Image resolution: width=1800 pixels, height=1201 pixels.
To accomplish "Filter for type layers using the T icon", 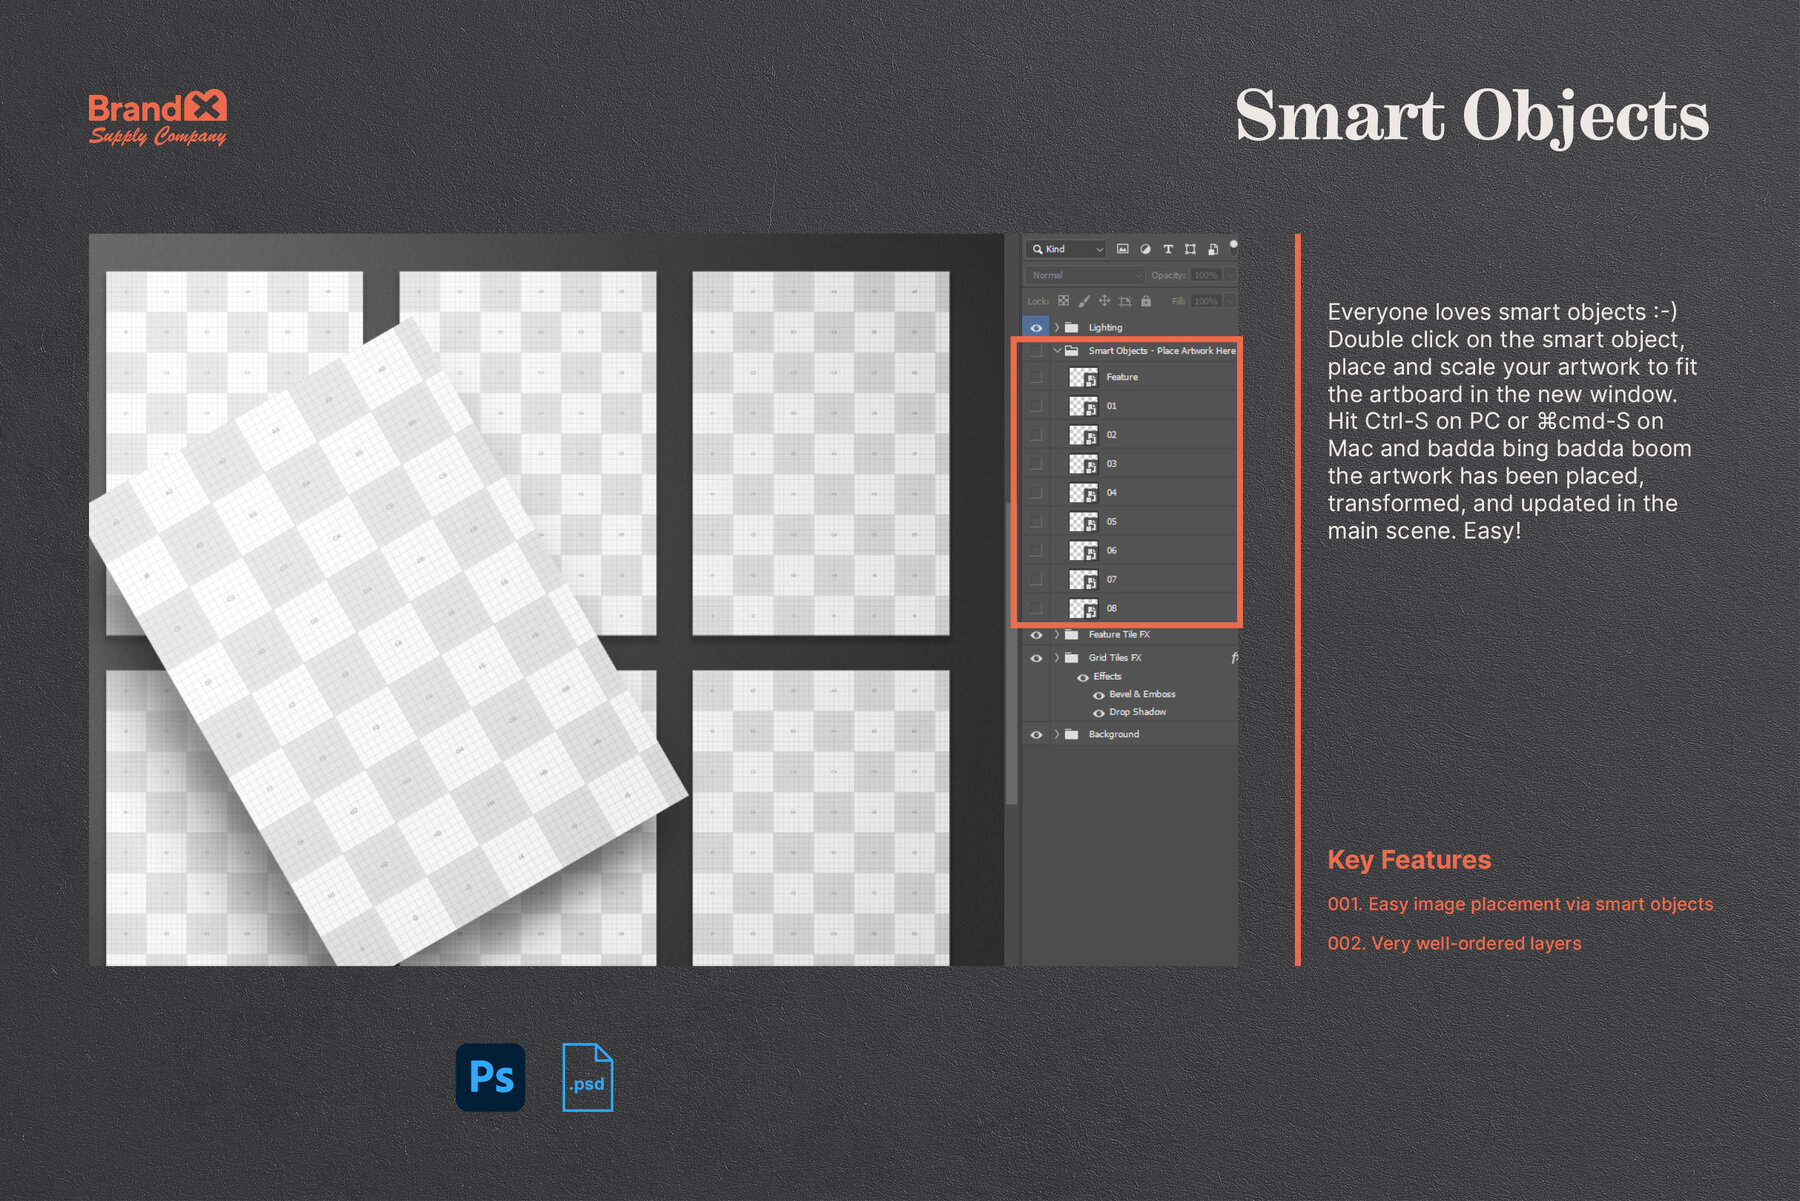I will point(1168,249).
